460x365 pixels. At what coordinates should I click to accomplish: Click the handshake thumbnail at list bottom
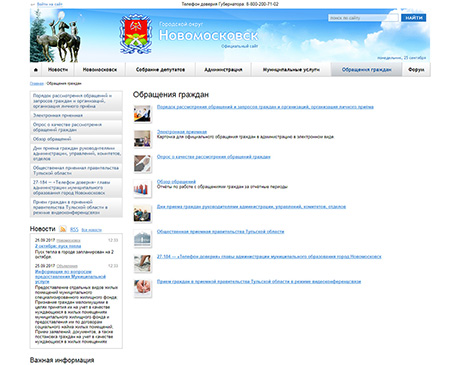click(x=142, y=289)
